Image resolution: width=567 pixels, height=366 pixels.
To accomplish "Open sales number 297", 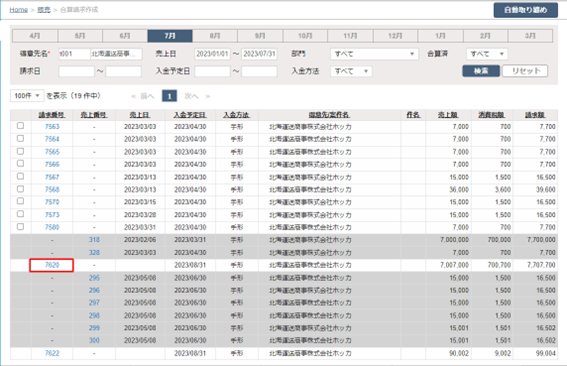I will coord(94,303).
